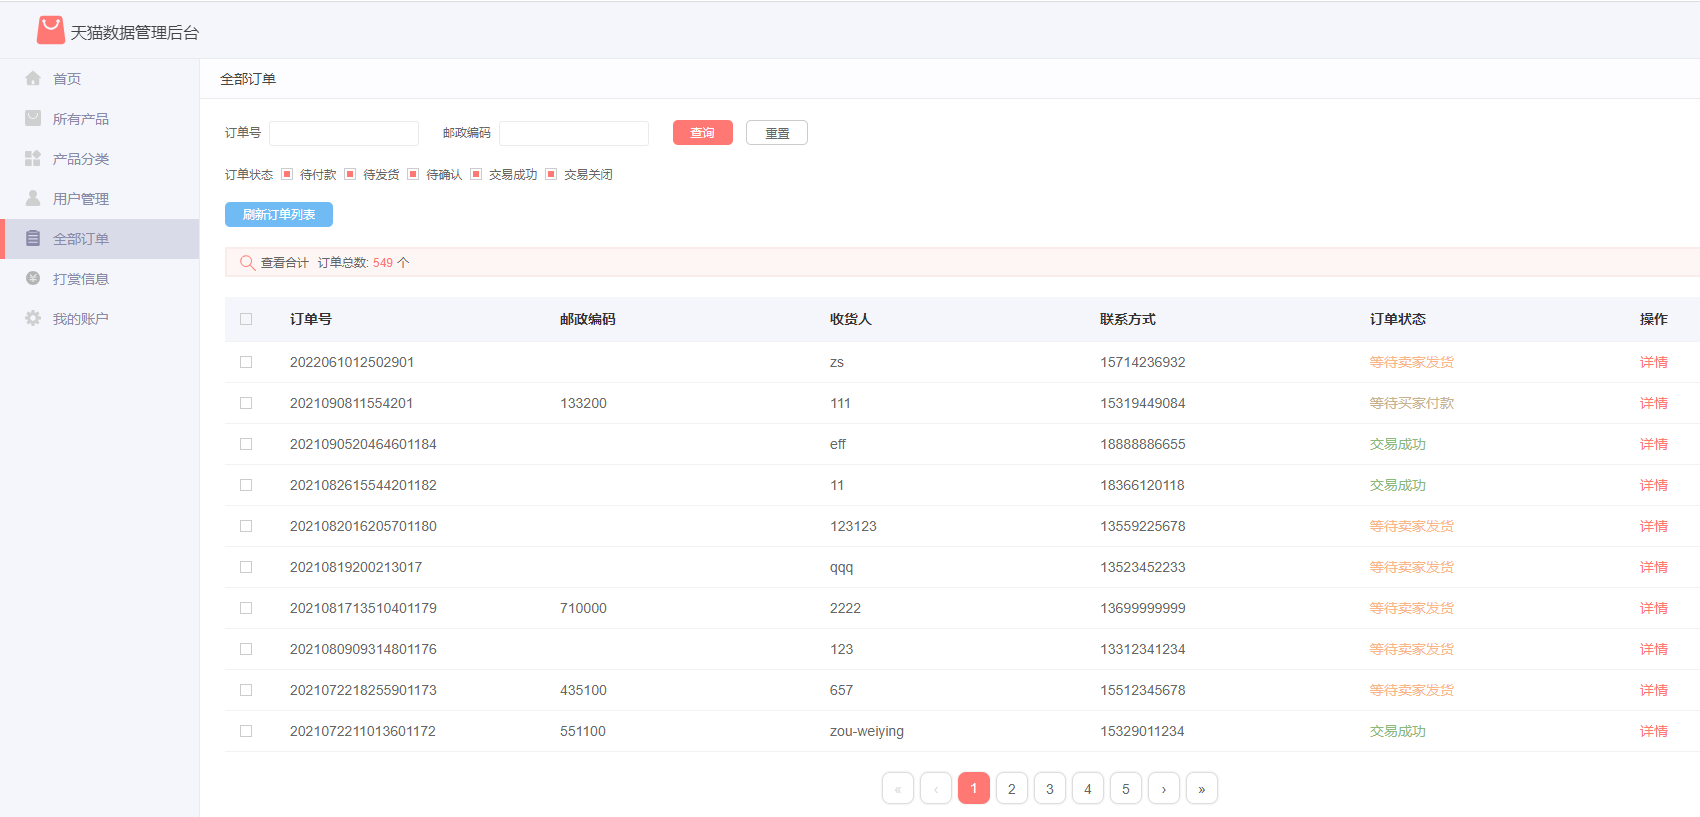Open 详情 for receiver qqq

(x=1654, y=567)
